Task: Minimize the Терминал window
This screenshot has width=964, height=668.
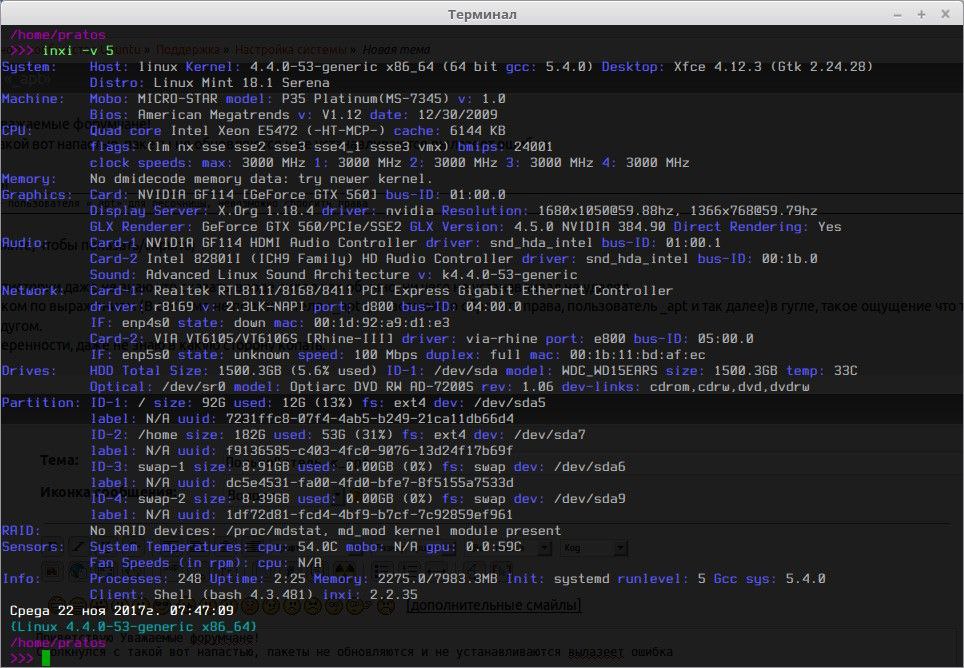Action: coord(898,14)
